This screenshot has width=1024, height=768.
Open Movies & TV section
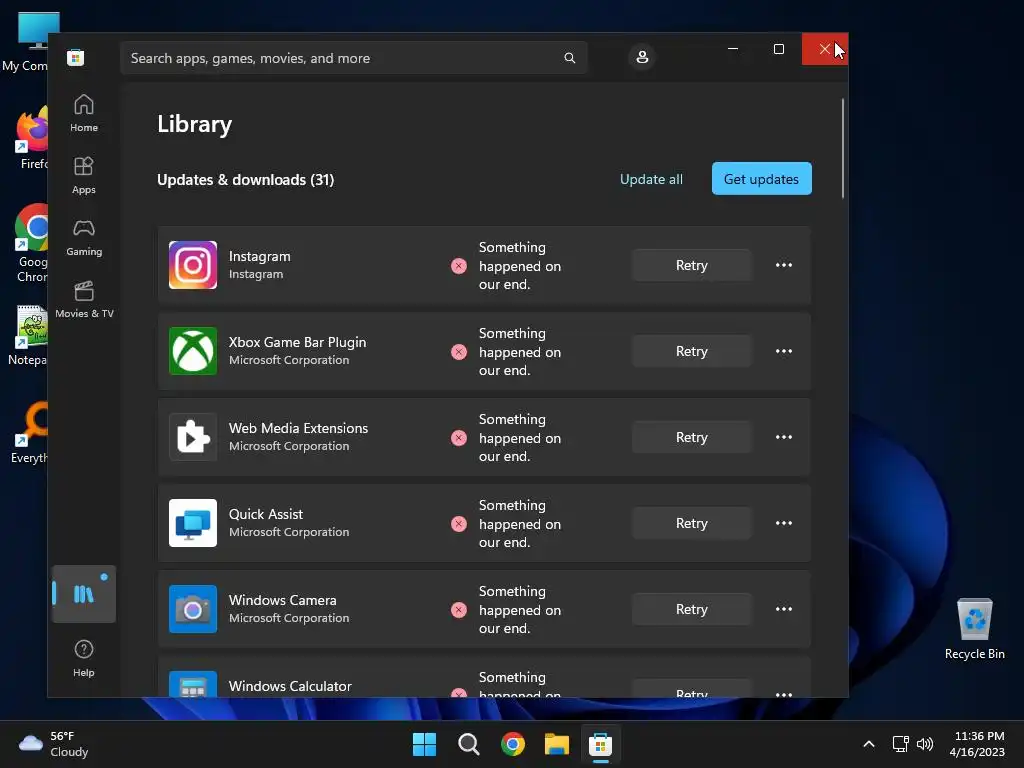[x=84, y=300]
